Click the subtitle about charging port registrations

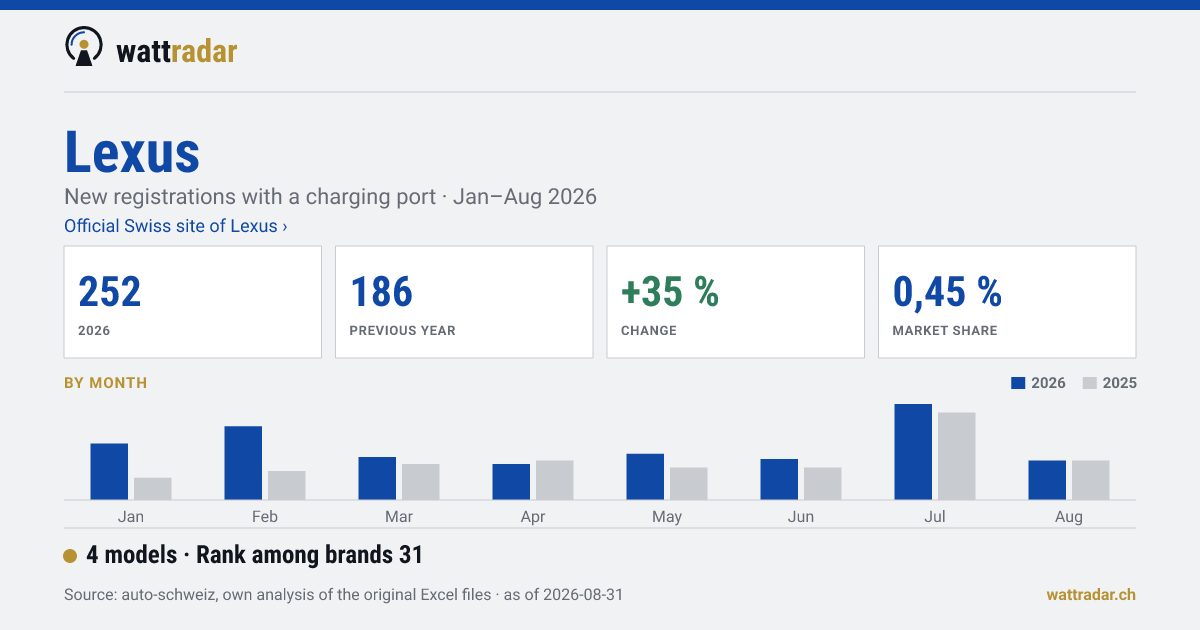coord(330,196)
